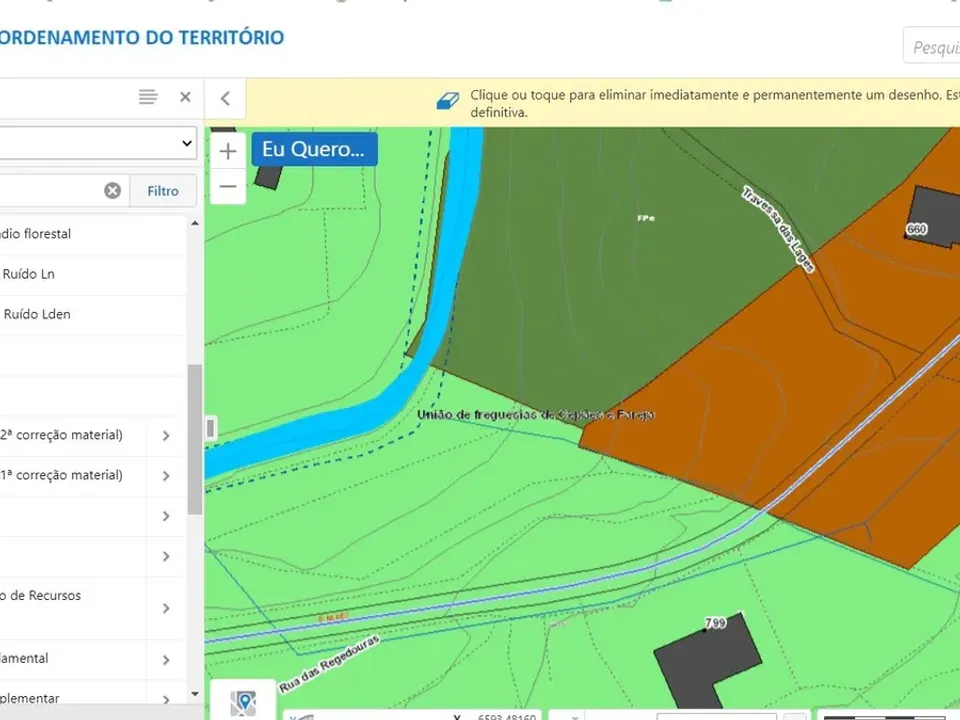Expand the row below 1ª correção material
The height and width of the screenshot is (720, 960).
166,516
